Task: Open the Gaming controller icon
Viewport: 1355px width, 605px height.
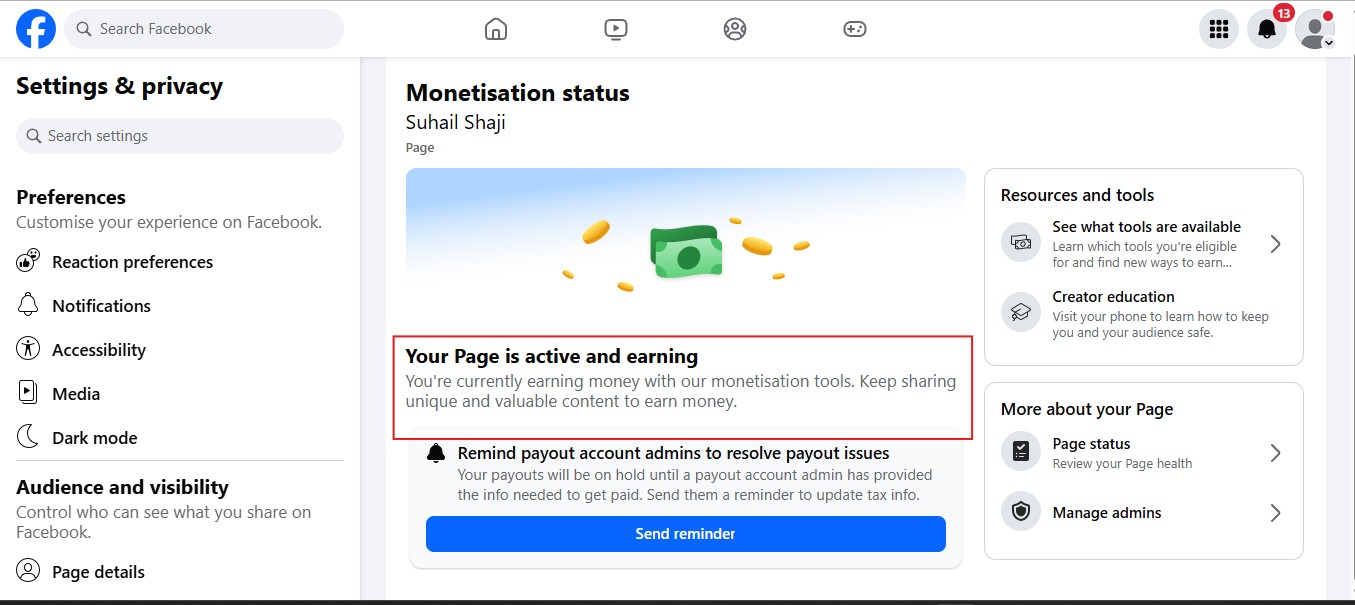Action: 854,29
